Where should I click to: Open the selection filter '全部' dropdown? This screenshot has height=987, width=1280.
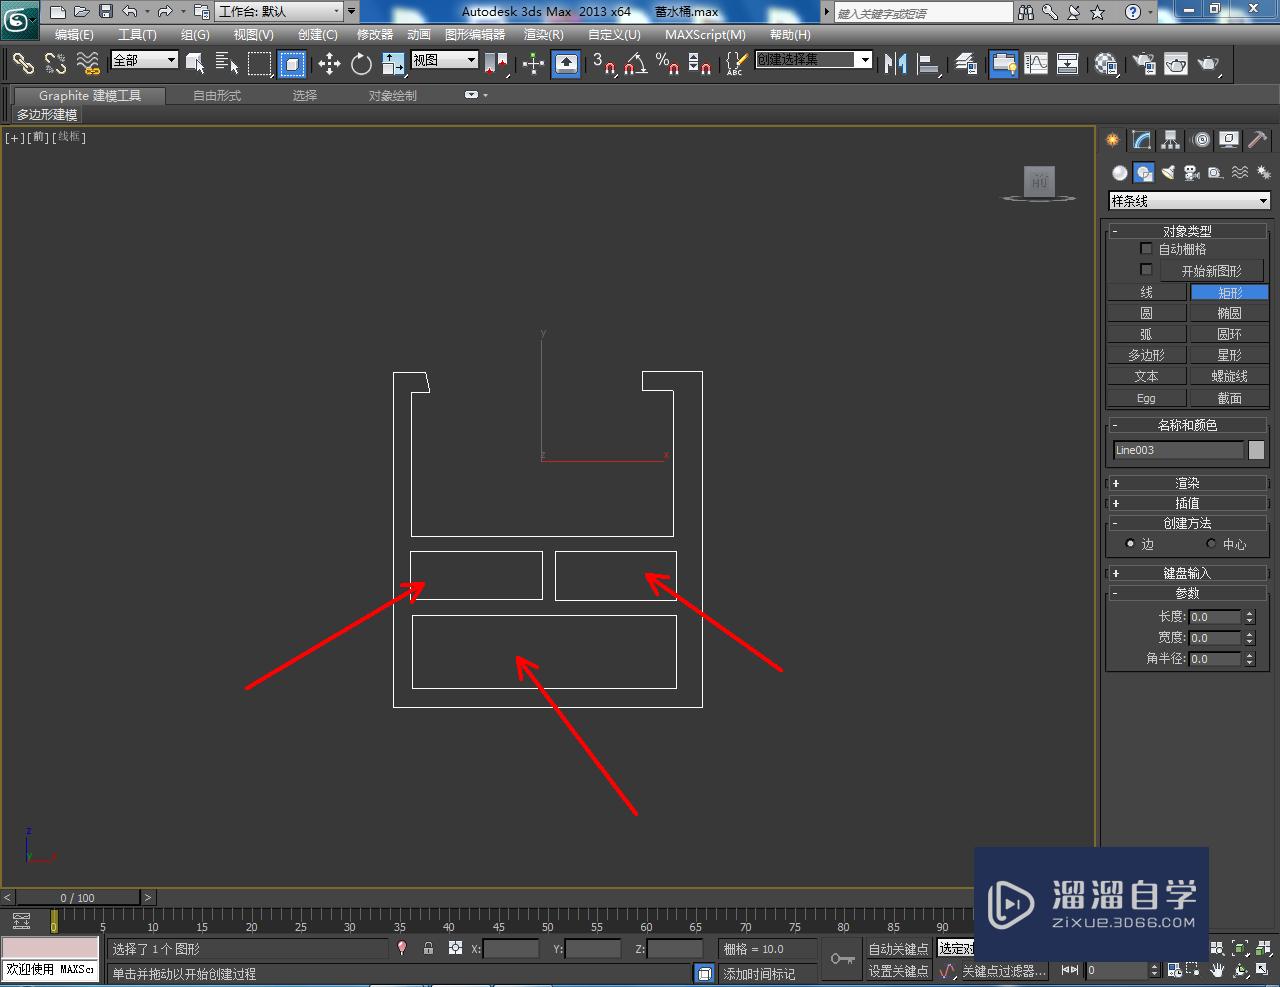pyautogui.click(x=144, y=60)
